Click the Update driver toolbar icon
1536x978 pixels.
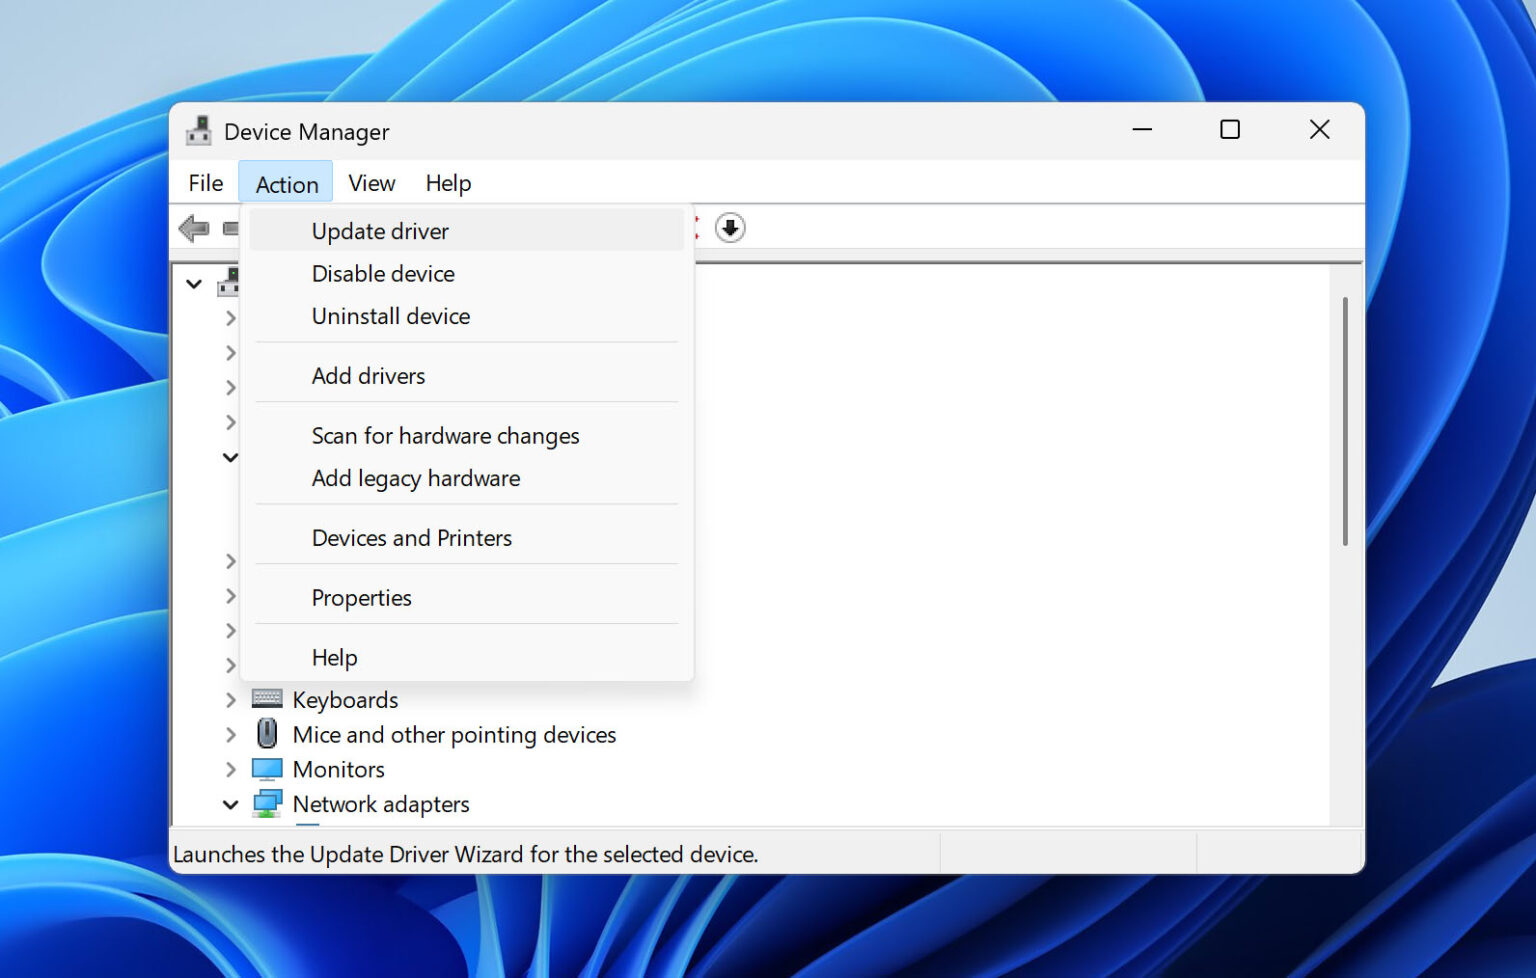point(730,227)
